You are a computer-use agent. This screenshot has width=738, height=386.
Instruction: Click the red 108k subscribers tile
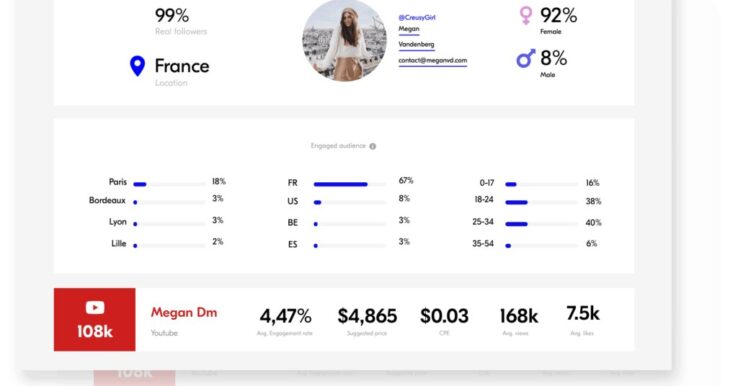[x=95, y=320]
